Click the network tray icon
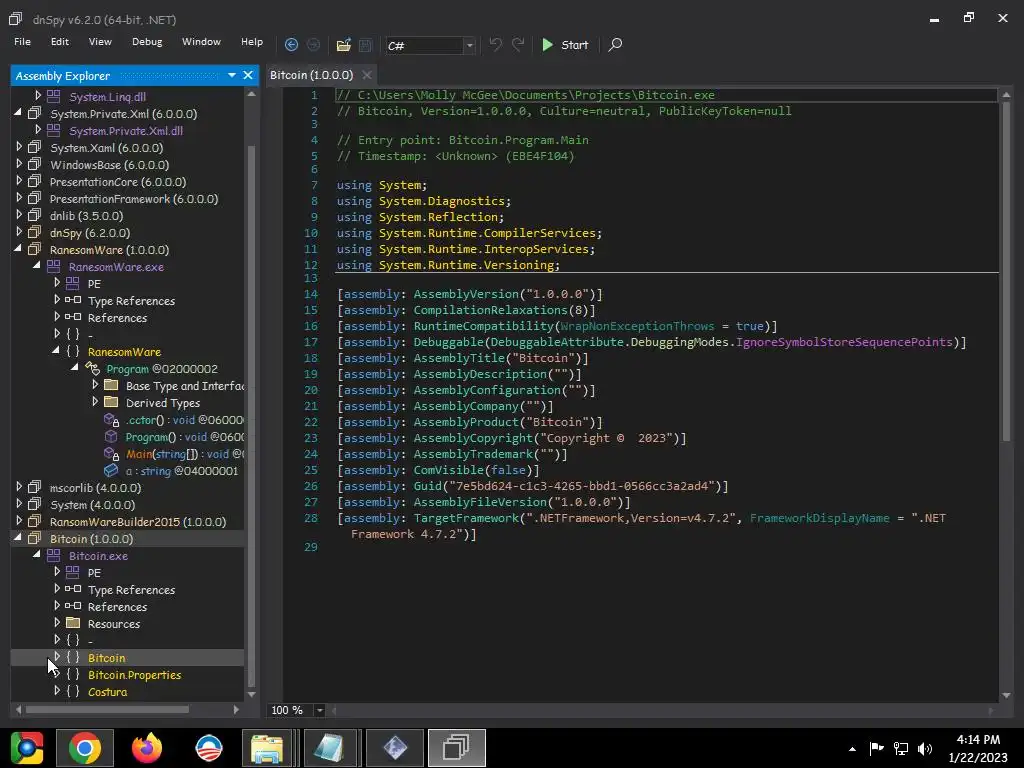1024x768 pixels. [x=901, y=748]
